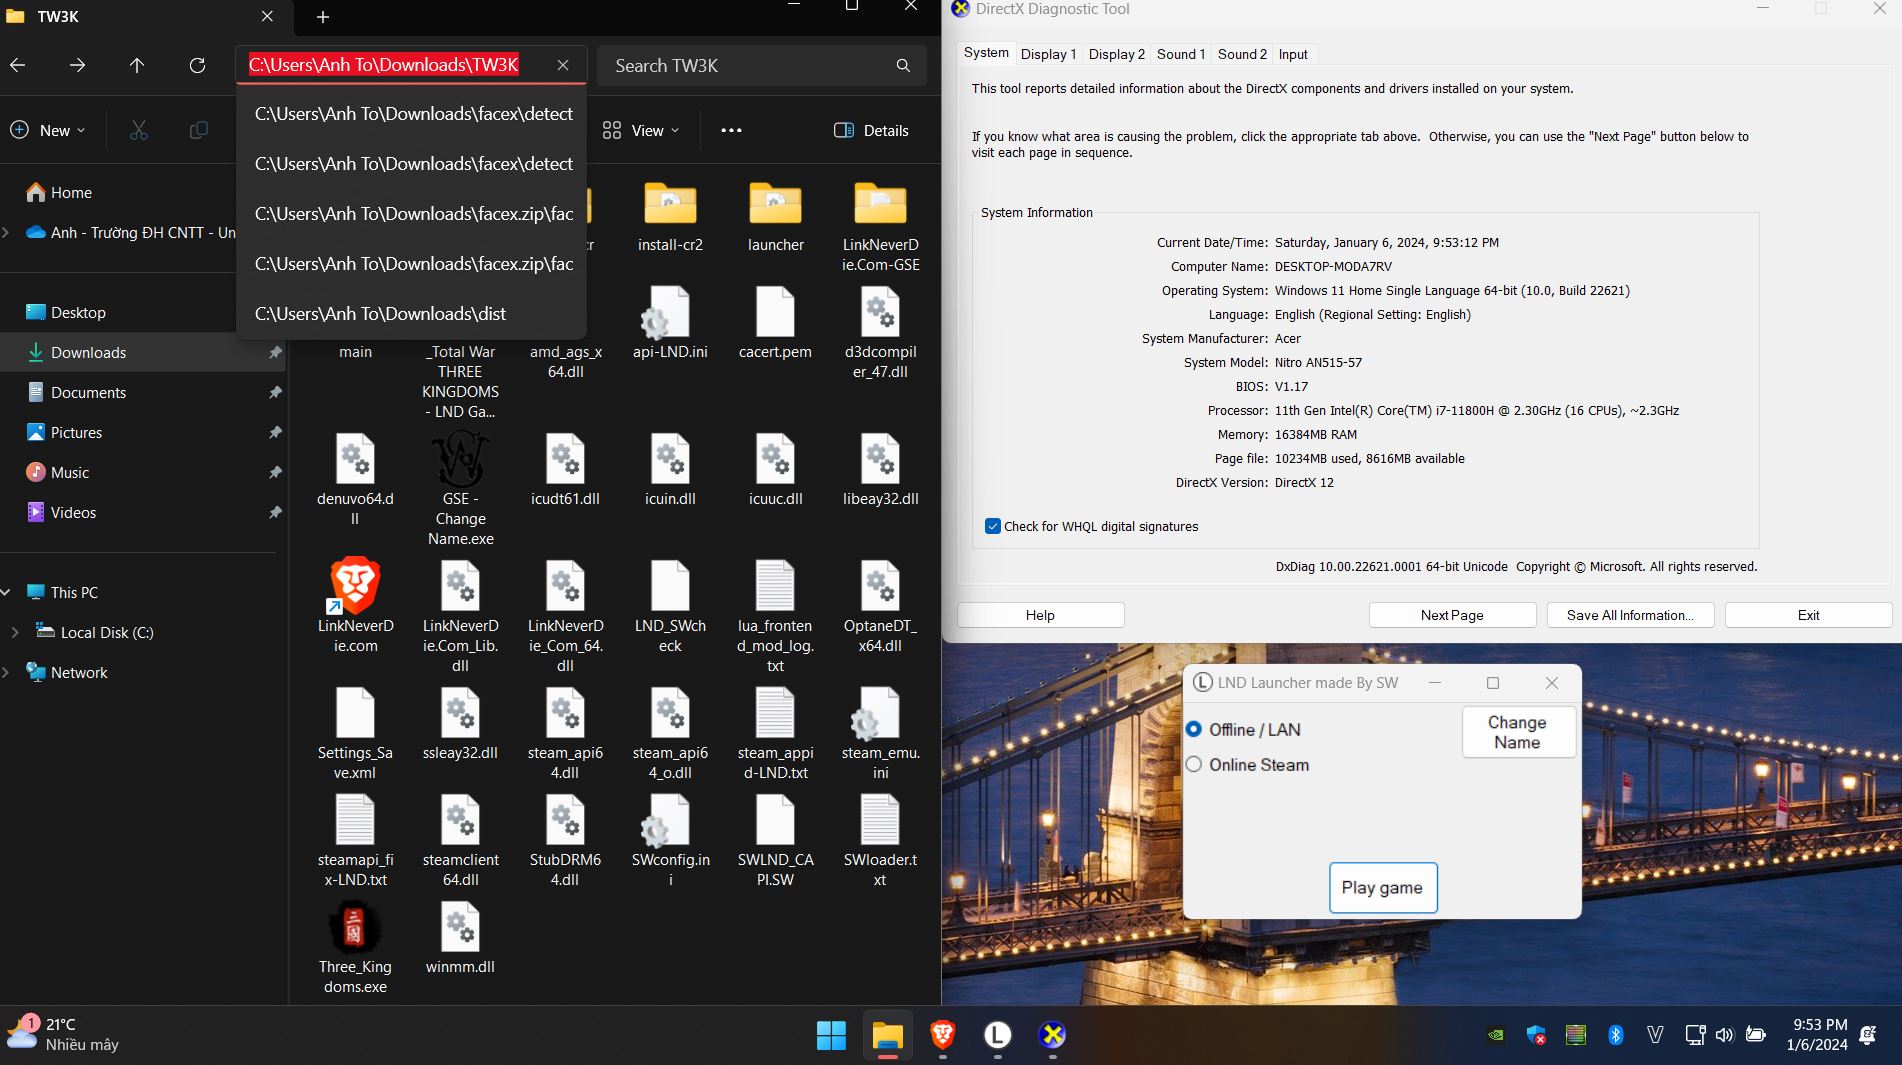Click the Brave browser taskbar icon
This screenshot has height=1065, width=1902.
942,1035
